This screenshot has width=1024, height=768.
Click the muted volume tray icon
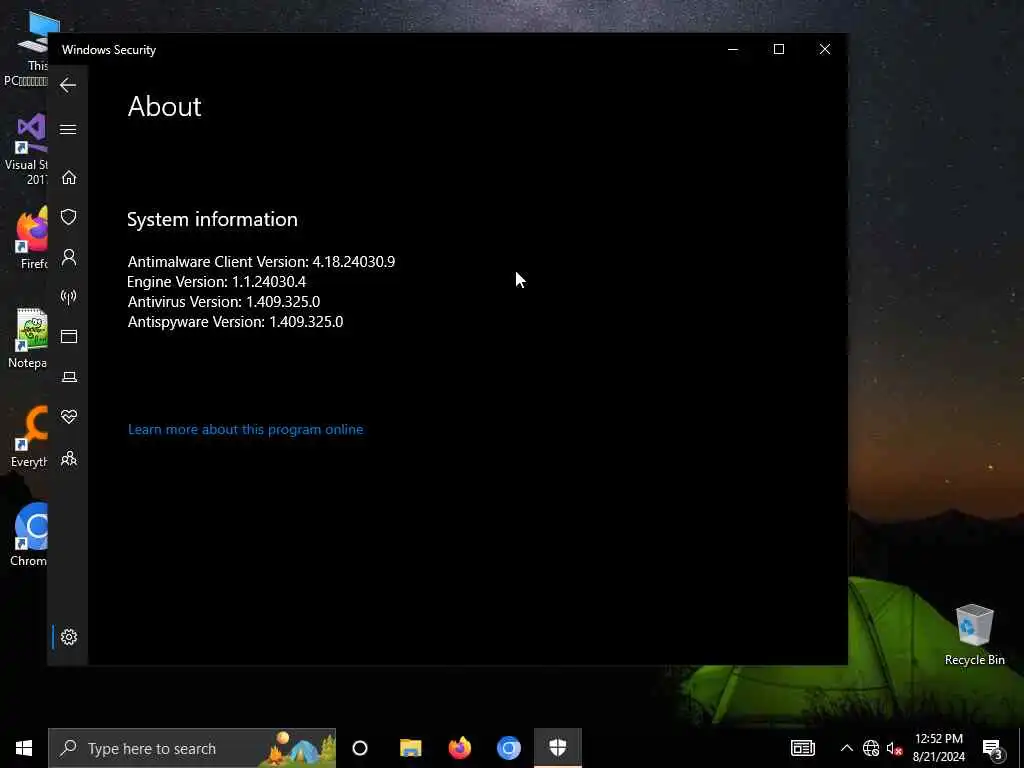coord(894,748)
